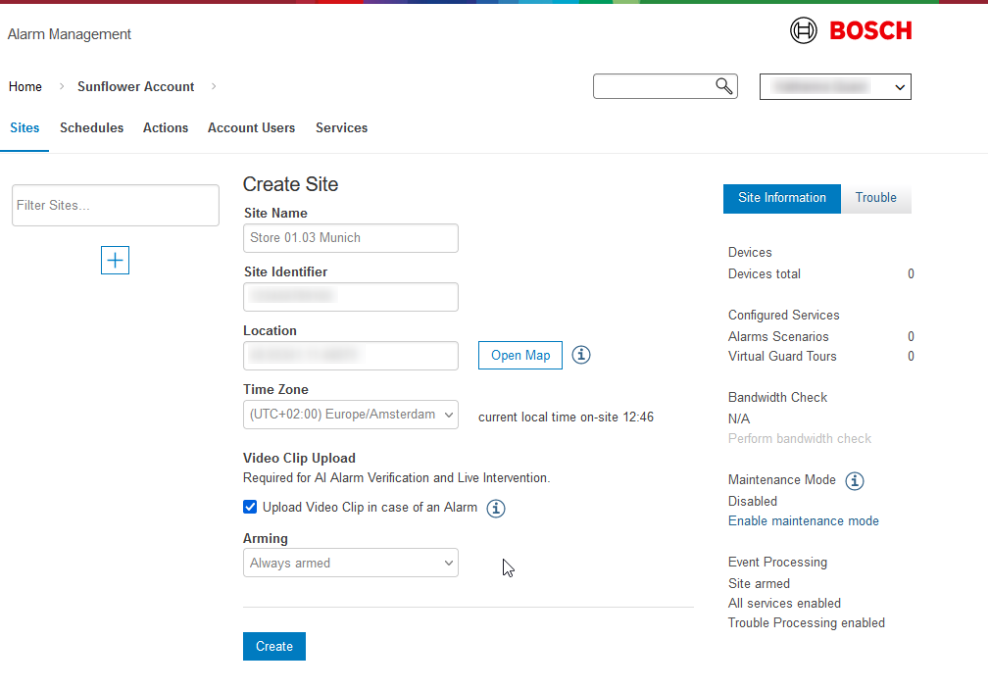
Task: Go to the Services tab
Action: point(341,128)
